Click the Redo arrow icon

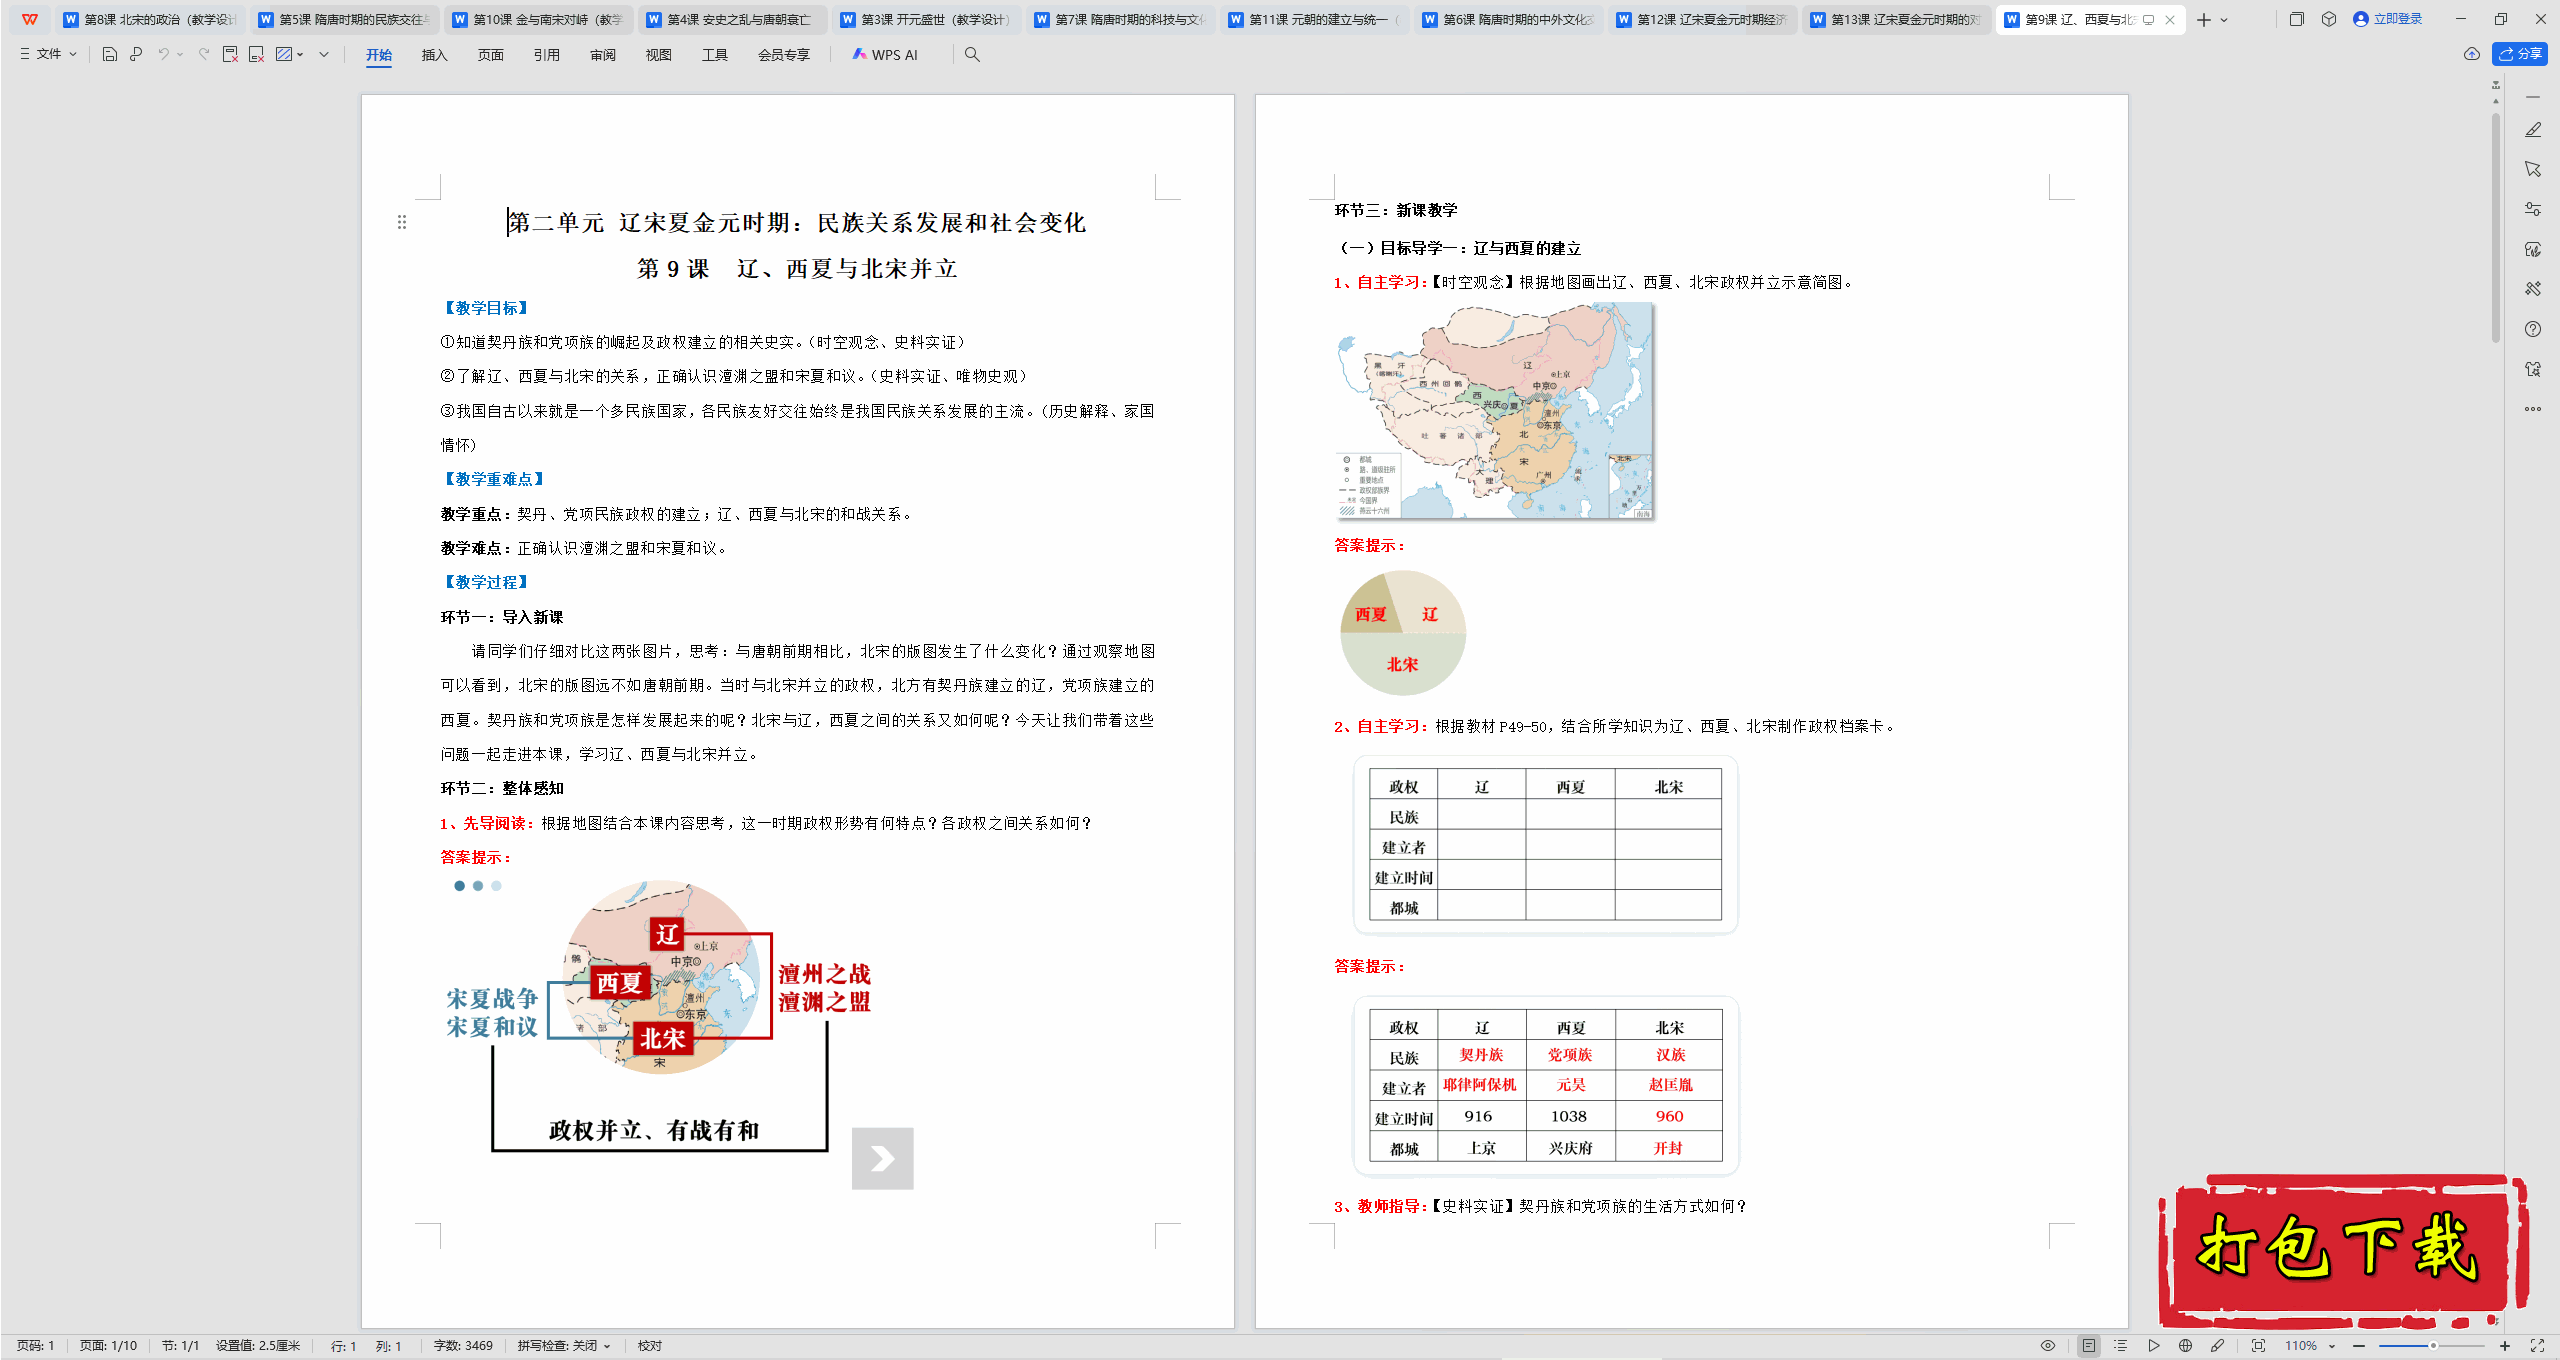[203, 55]
